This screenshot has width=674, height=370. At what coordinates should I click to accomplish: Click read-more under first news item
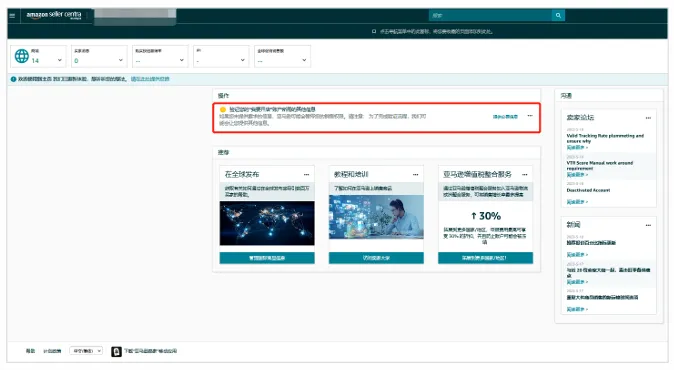(577, 255)
